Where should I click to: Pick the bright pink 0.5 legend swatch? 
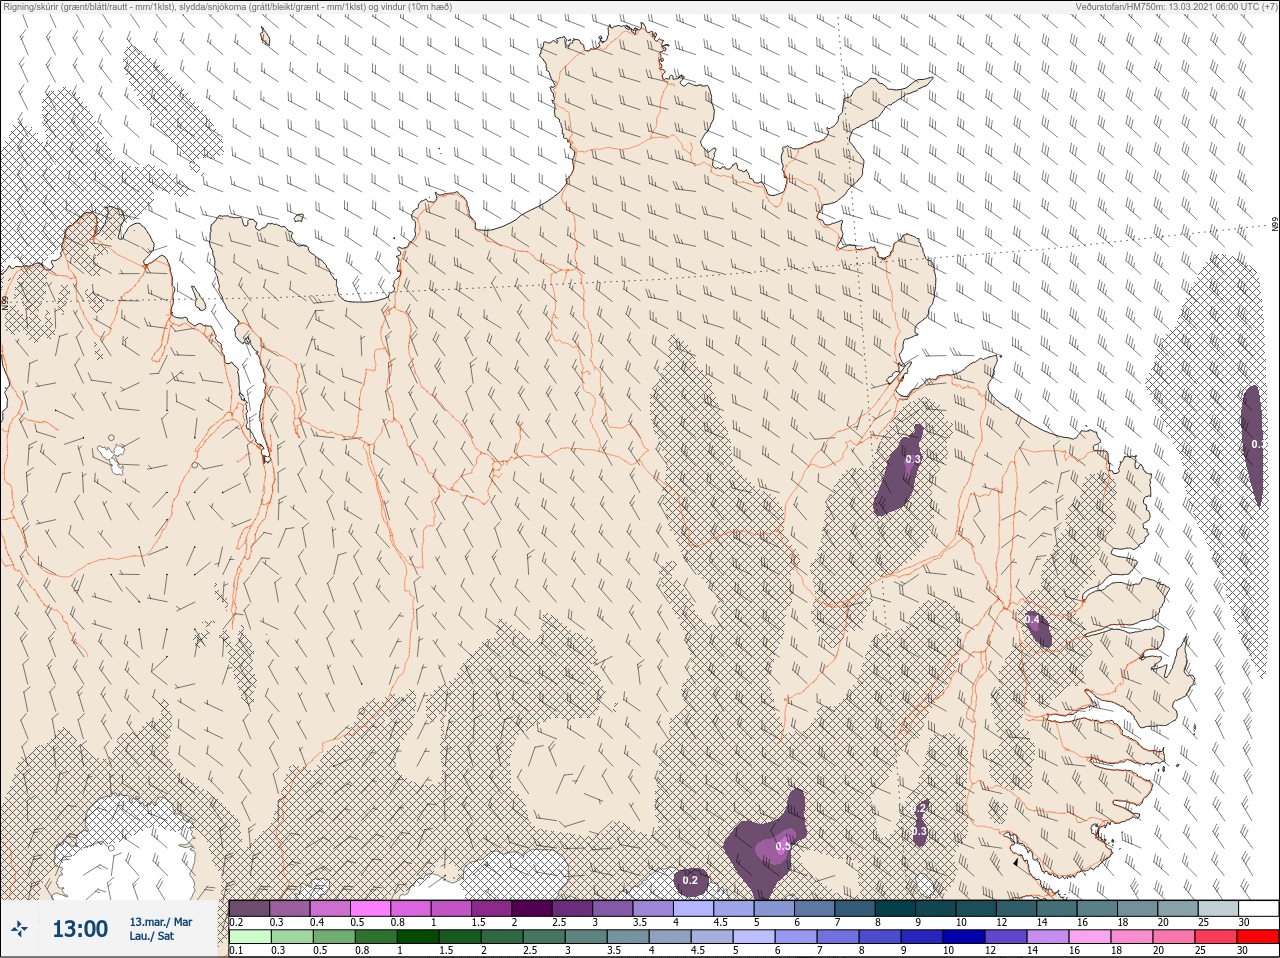point(370,908)
